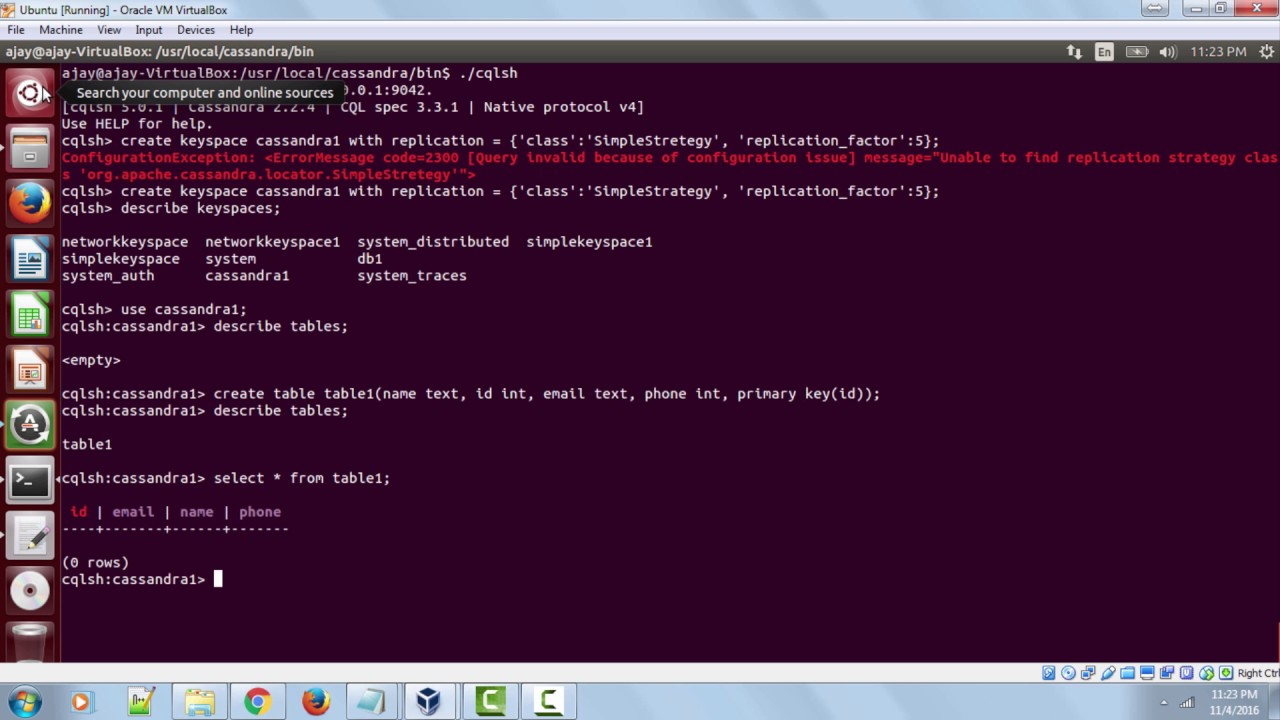Click VirtualBox hard disk activity indicator

[1048, 673]
